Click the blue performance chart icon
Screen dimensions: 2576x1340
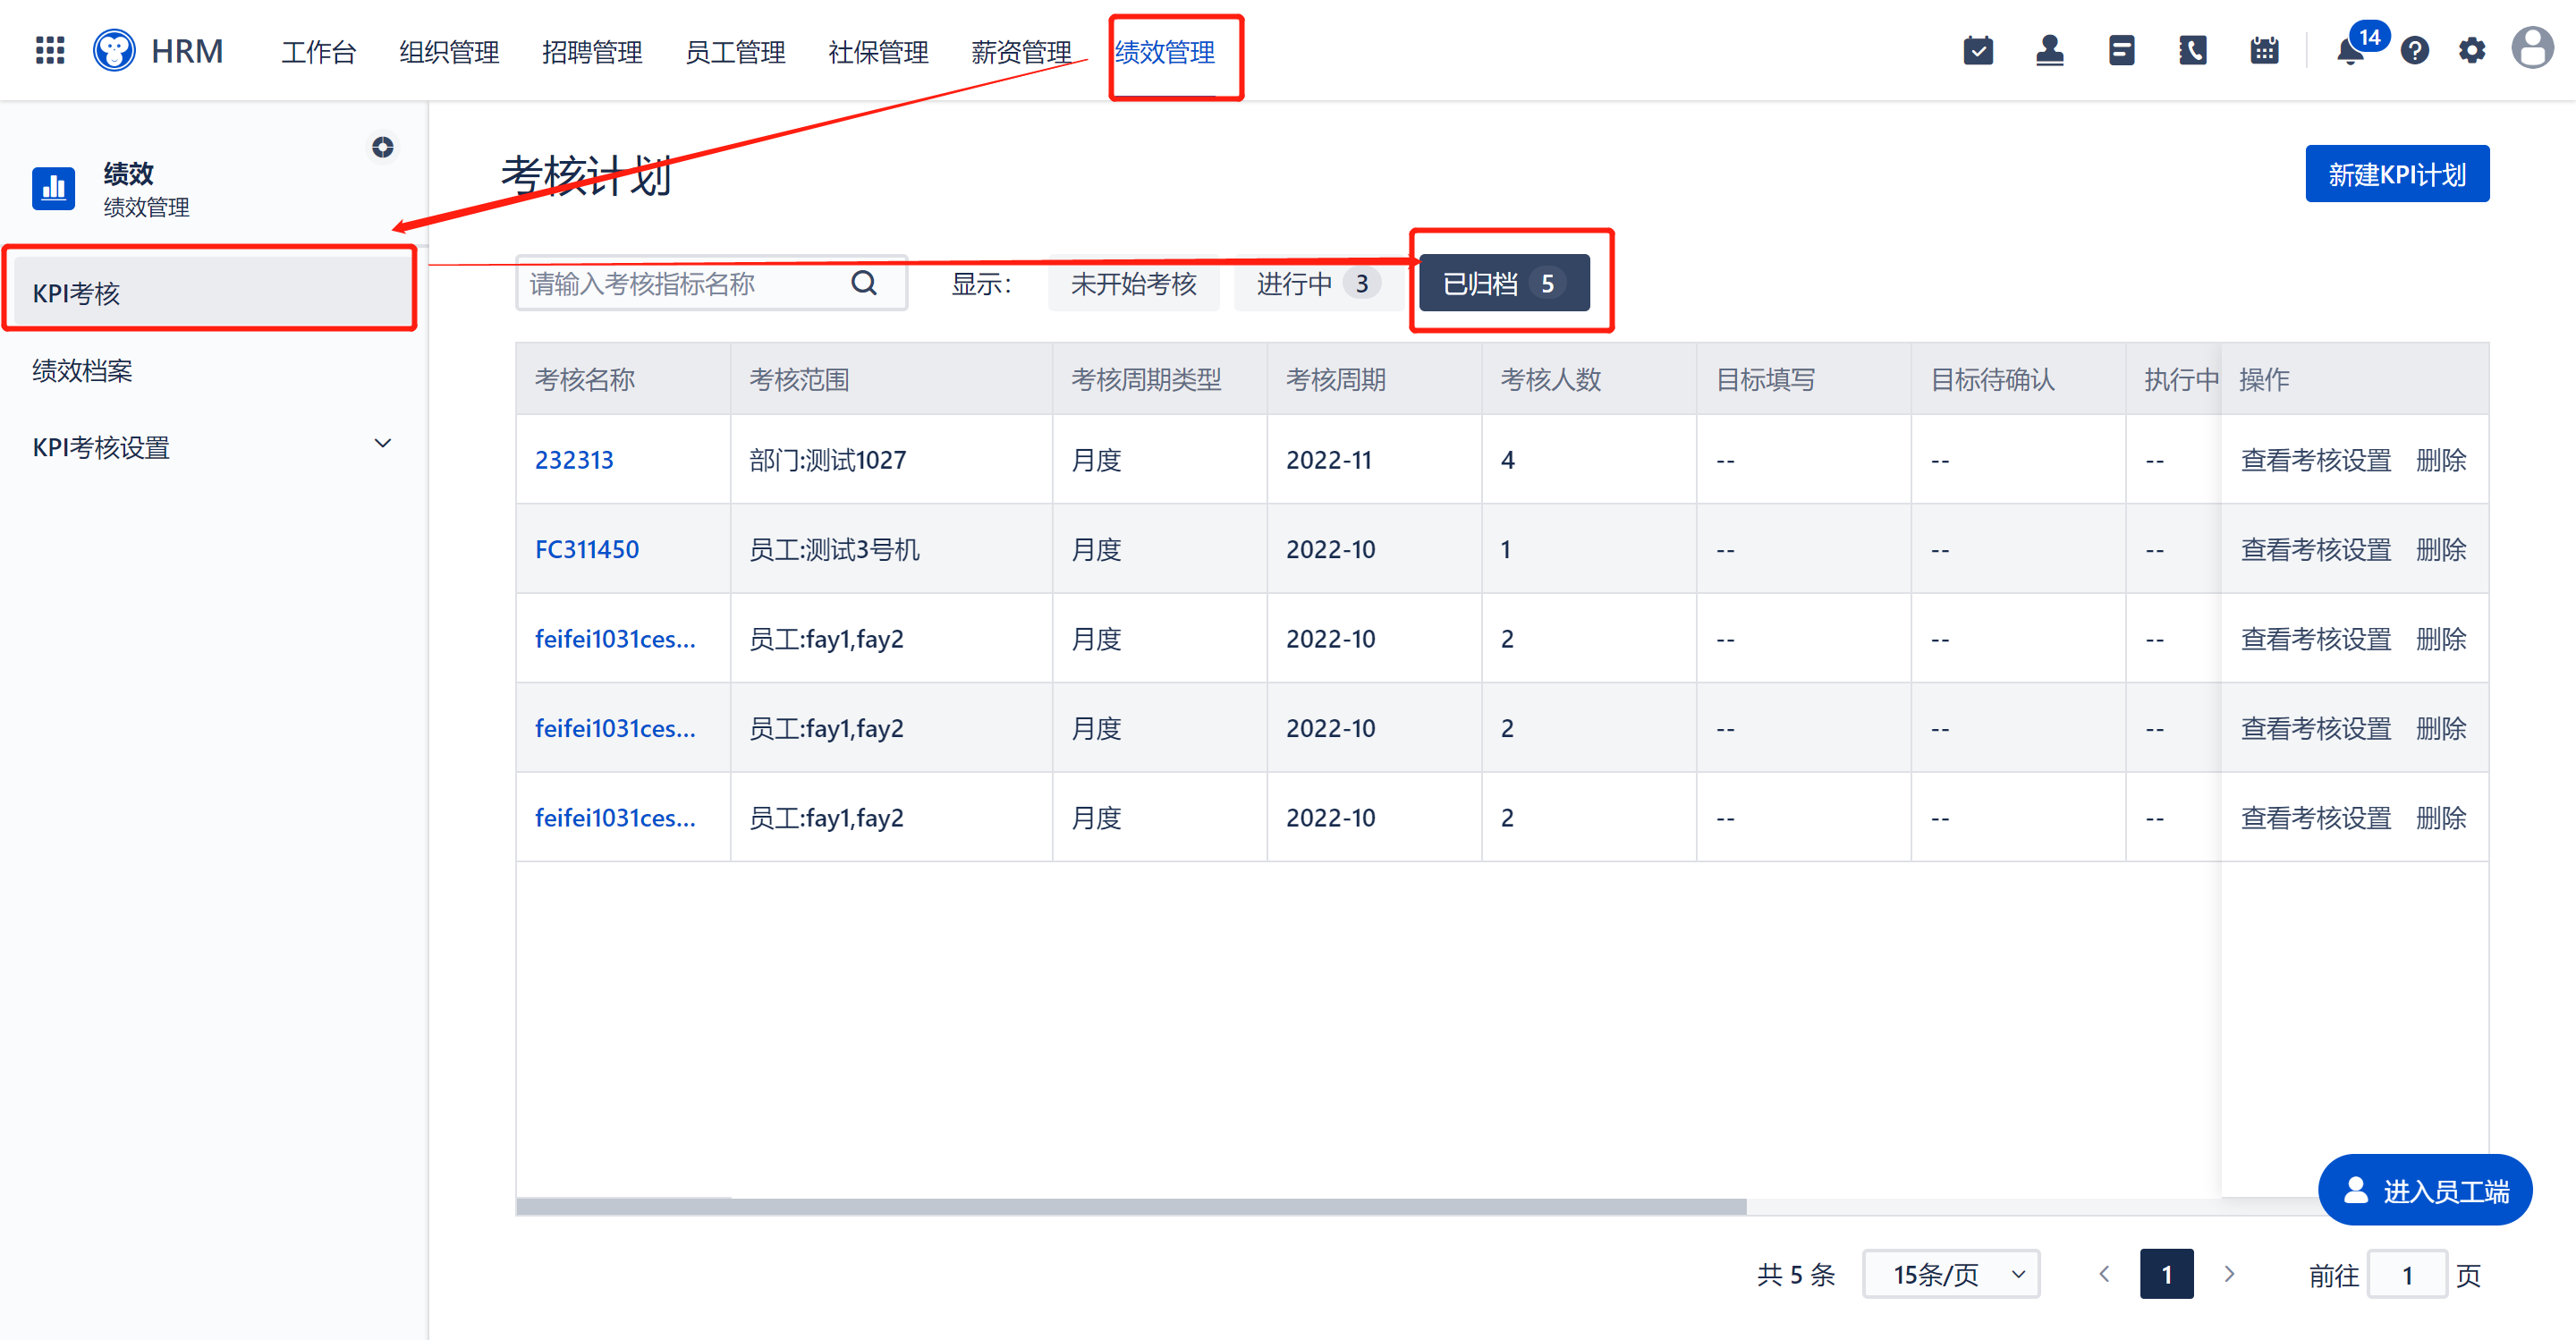coord(53,187)
